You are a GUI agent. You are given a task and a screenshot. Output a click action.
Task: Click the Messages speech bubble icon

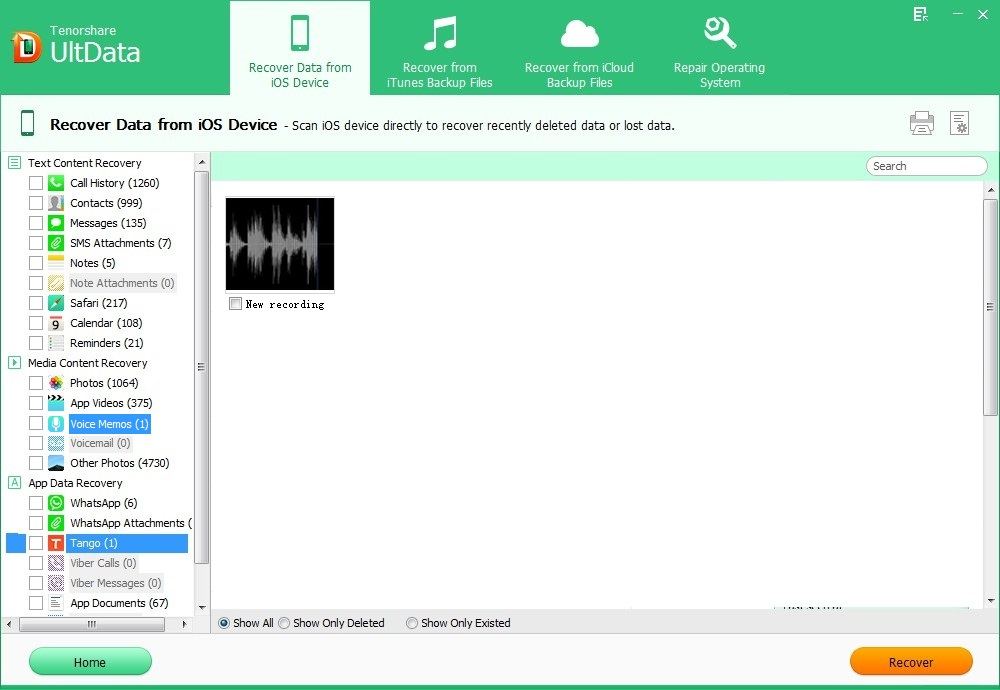point(56,223)
